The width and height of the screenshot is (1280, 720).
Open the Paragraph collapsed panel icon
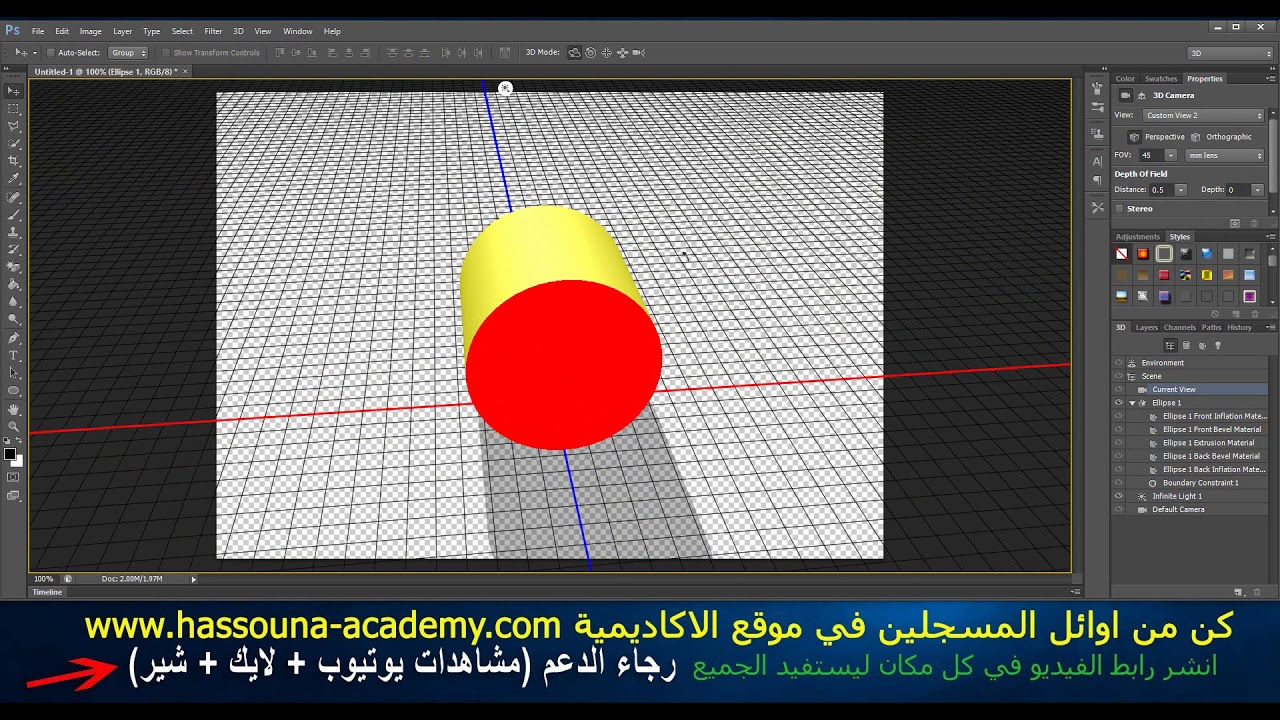click(1097, 180)
